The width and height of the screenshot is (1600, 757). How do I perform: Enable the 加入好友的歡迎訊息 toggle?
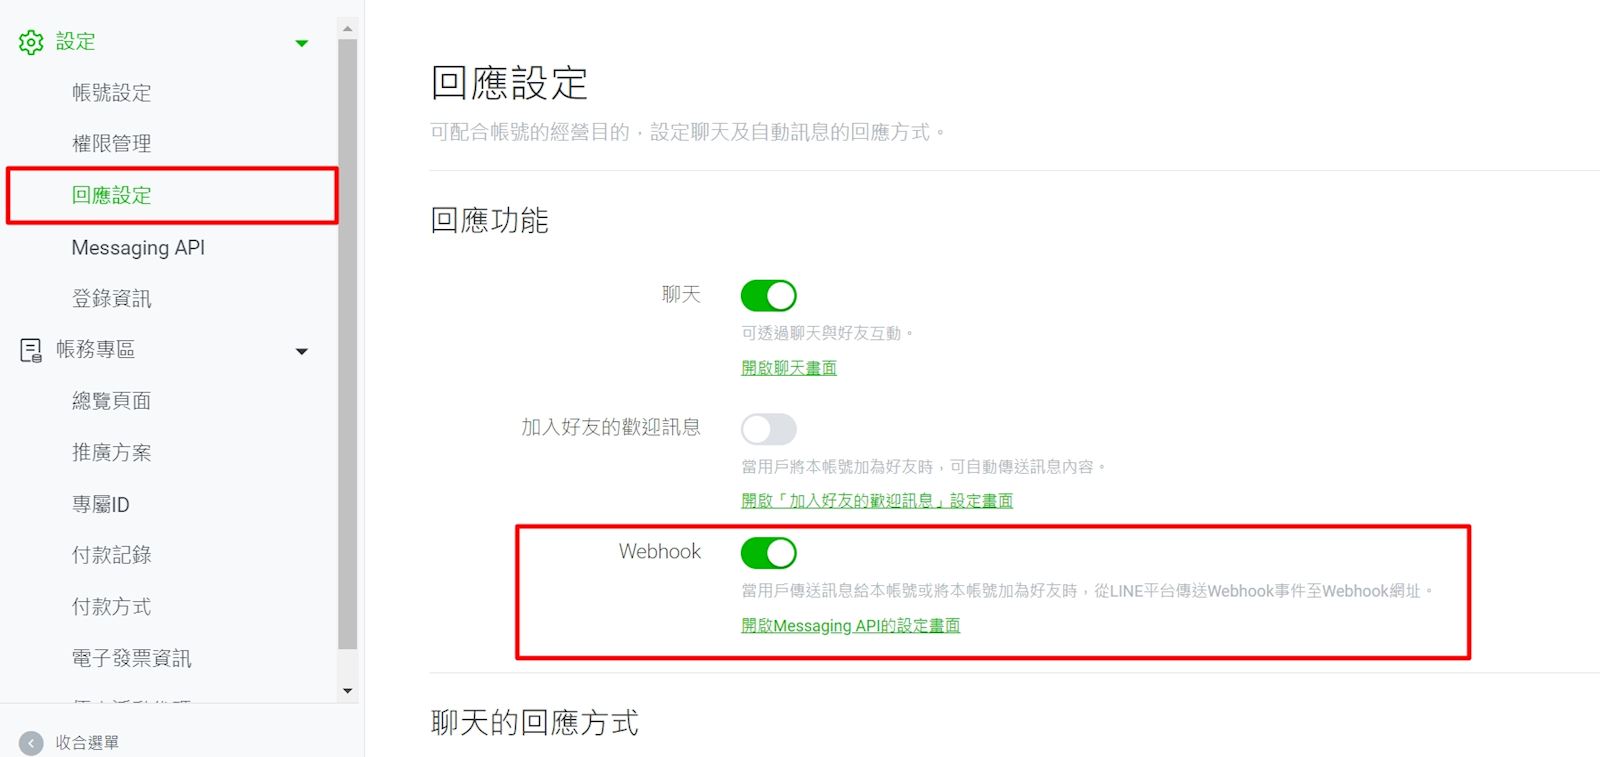click(x=768, y=429)
